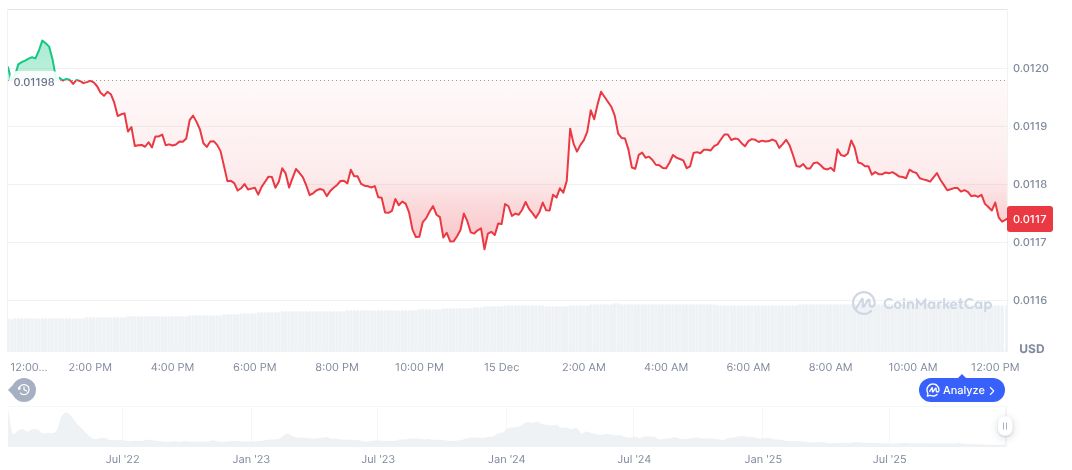Viewport: 1072px width, 470px height.
Task: Click the CoinMarketCap watermark logo icon
Action: (864, 302)
